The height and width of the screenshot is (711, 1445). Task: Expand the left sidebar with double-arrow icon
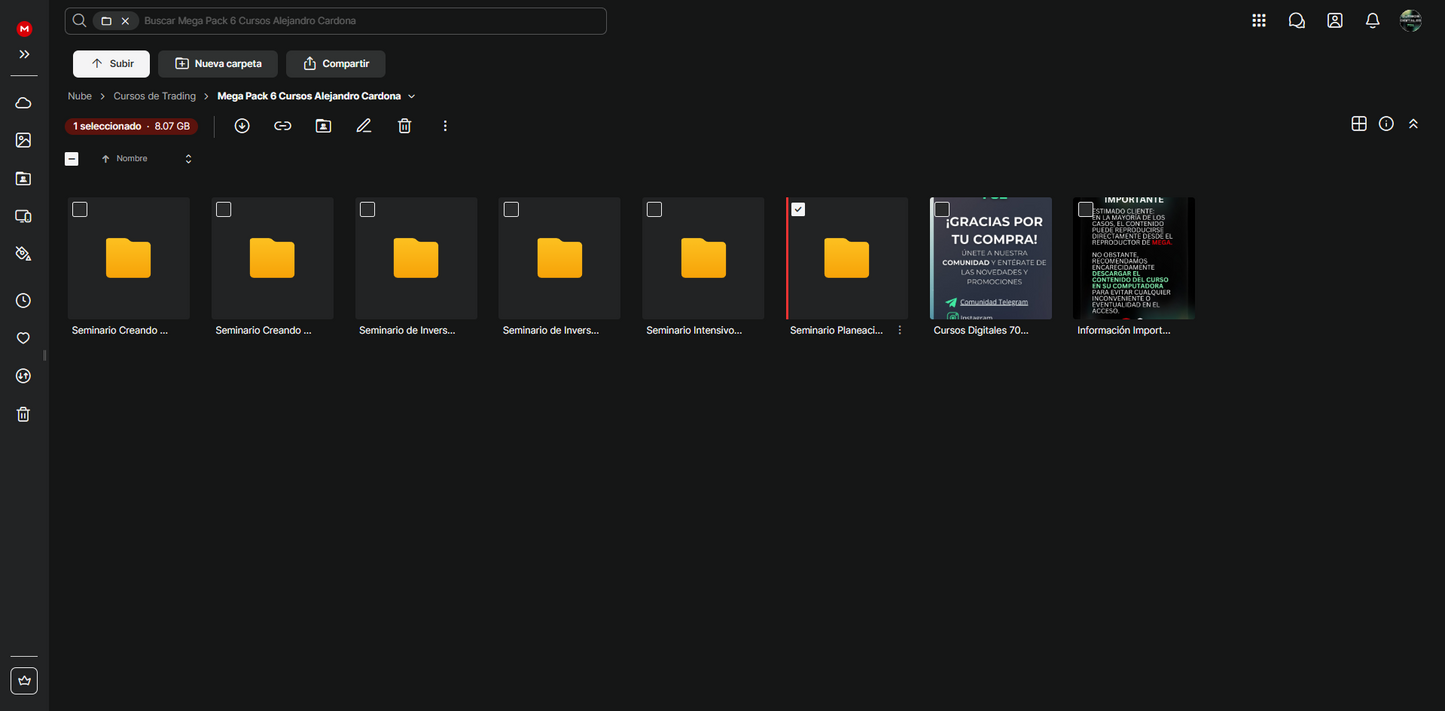click(x=24, y=54)
